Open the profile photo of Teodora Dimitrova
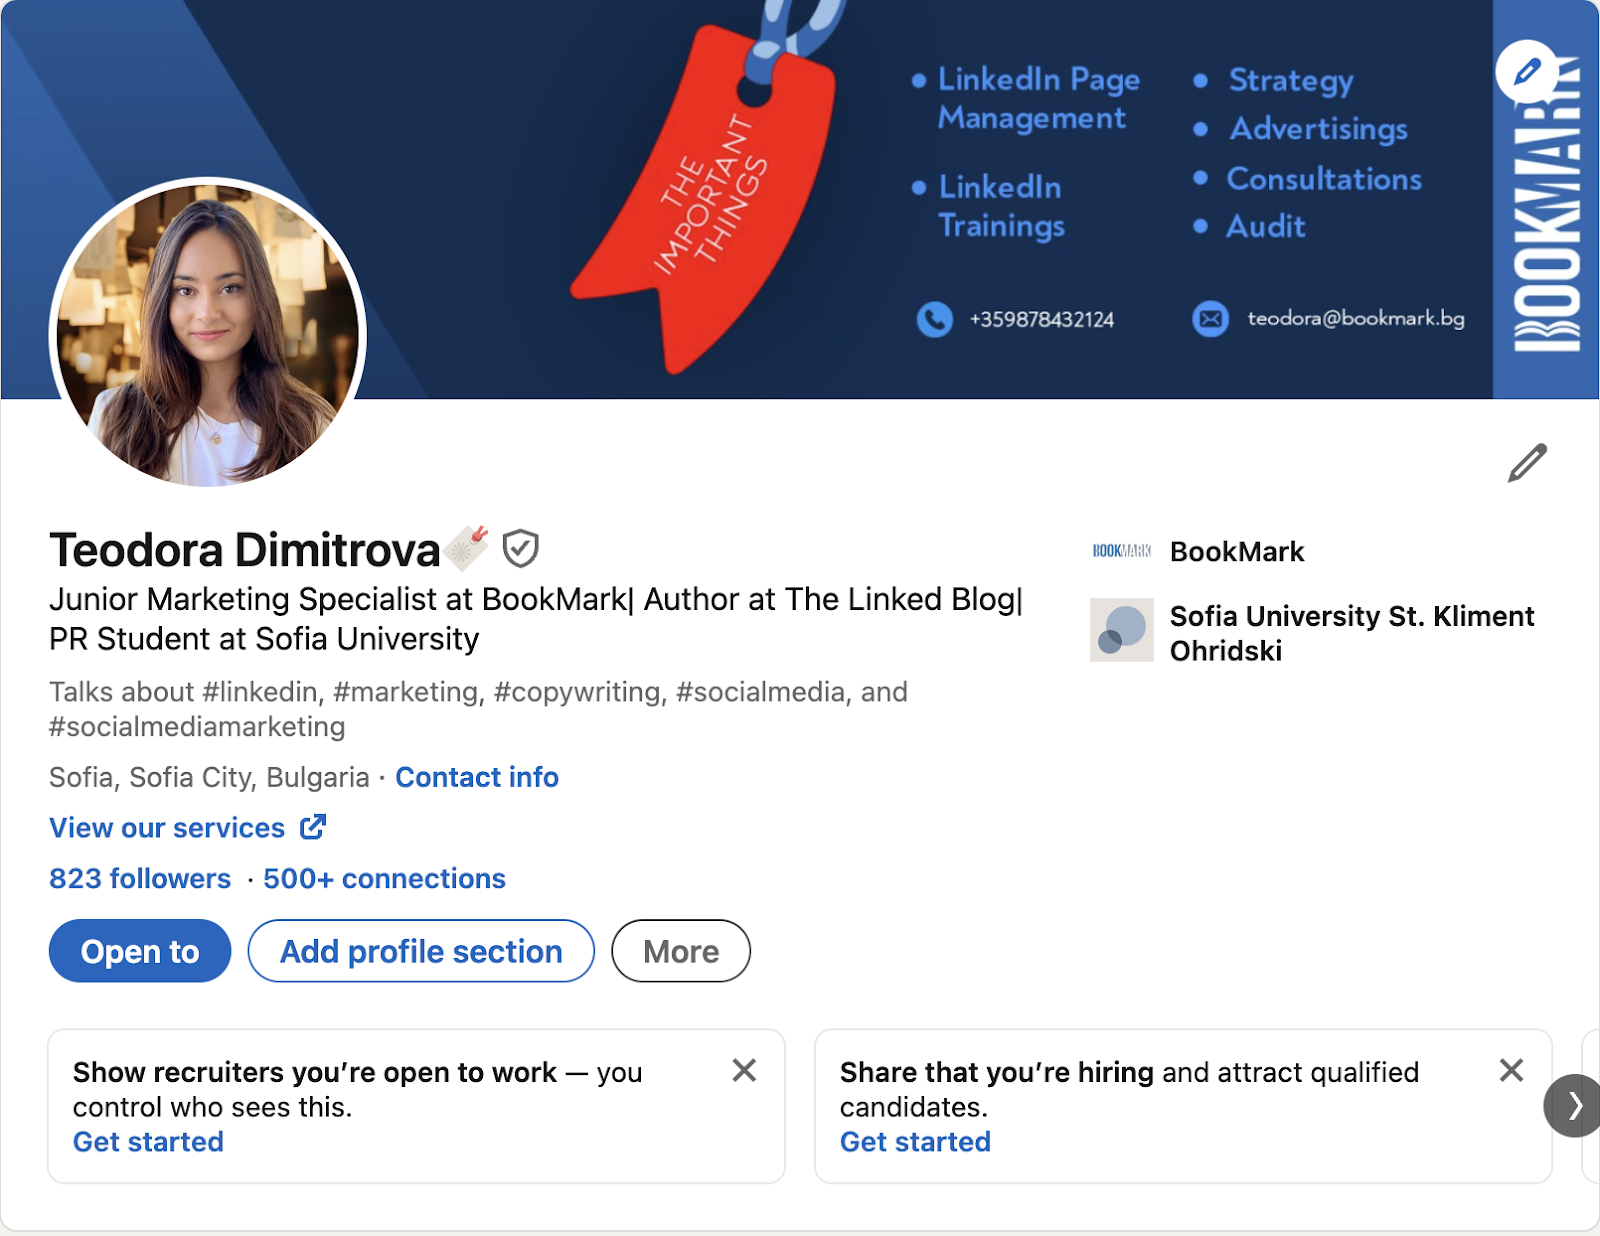1600x1236 pixels. click(208, 333)
